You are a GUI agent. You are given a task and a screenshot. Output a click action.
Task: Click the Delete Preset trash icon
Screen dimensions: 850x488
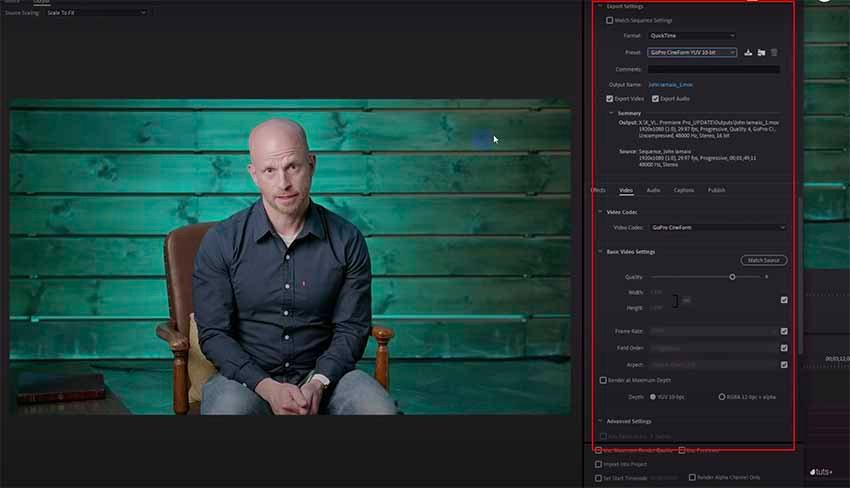tap(774, 52)
